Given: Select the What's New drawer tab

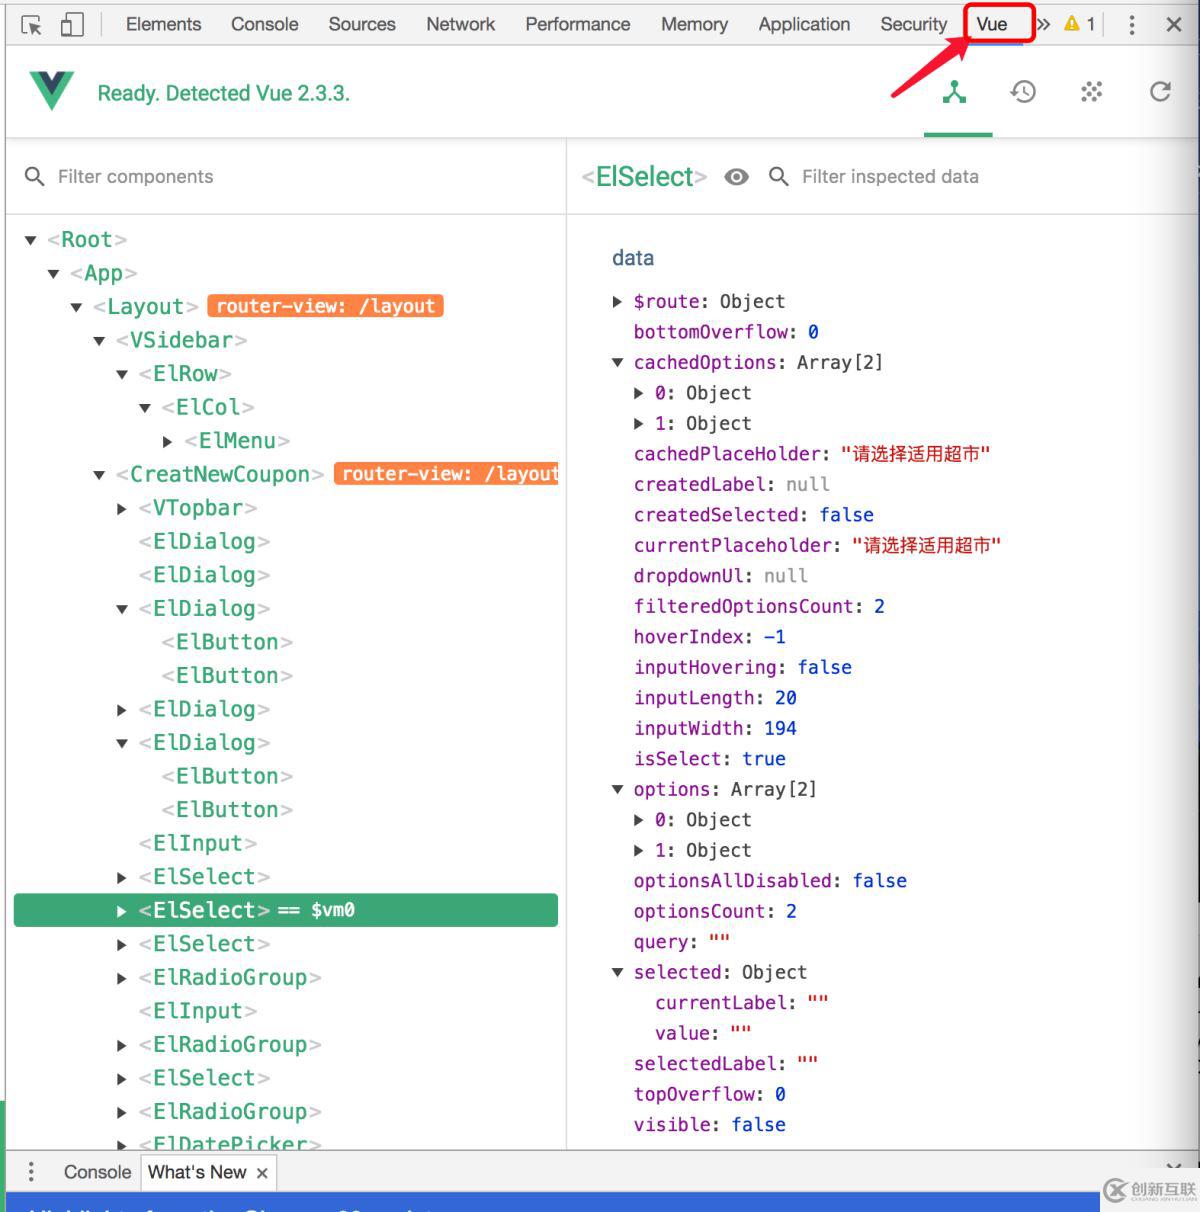Looking at the screenshot, I should point(197,1172).
